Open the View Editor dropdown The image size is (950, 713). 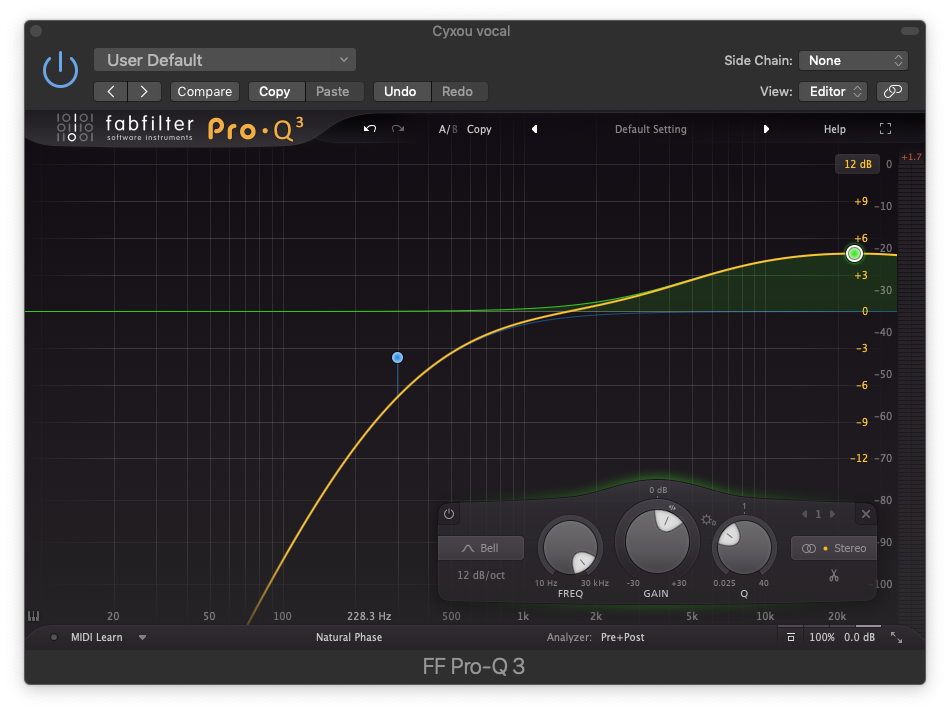pyautogui.click(x=833, y=91)
